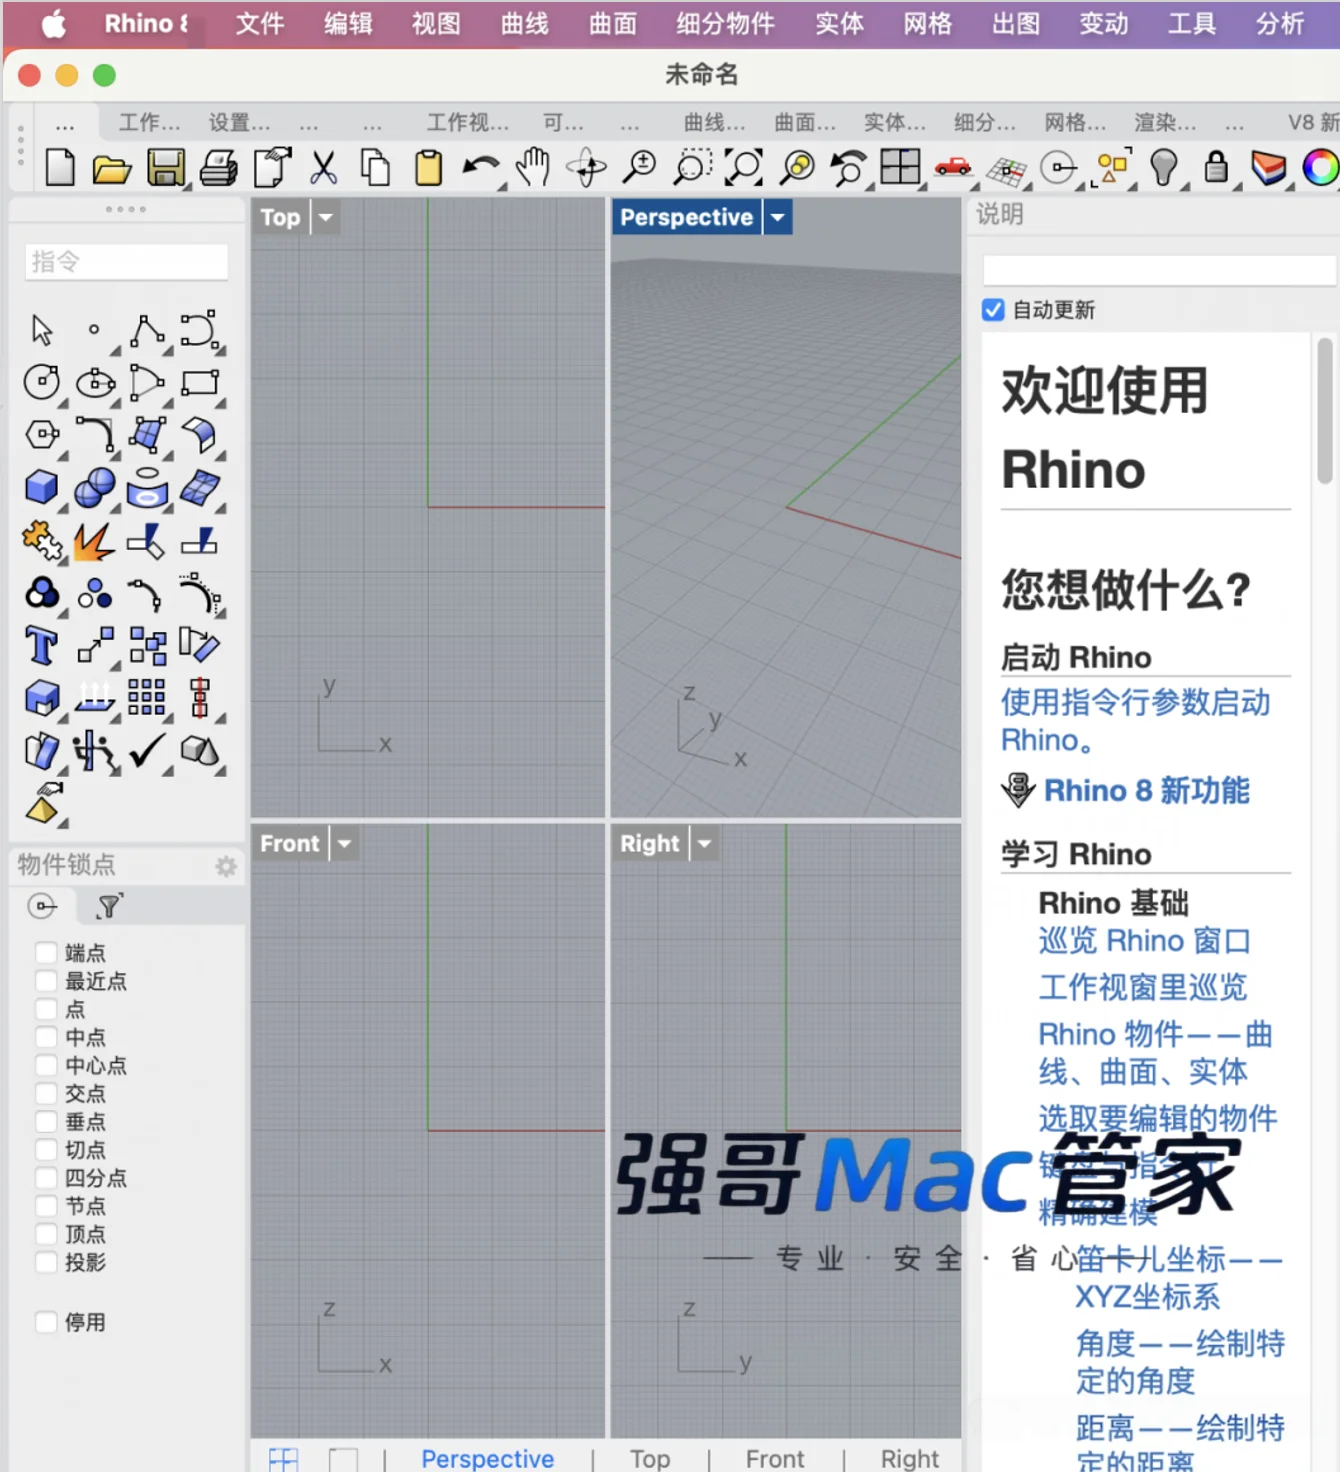Open the Front viewport dropdown arrow

point(345,844)
